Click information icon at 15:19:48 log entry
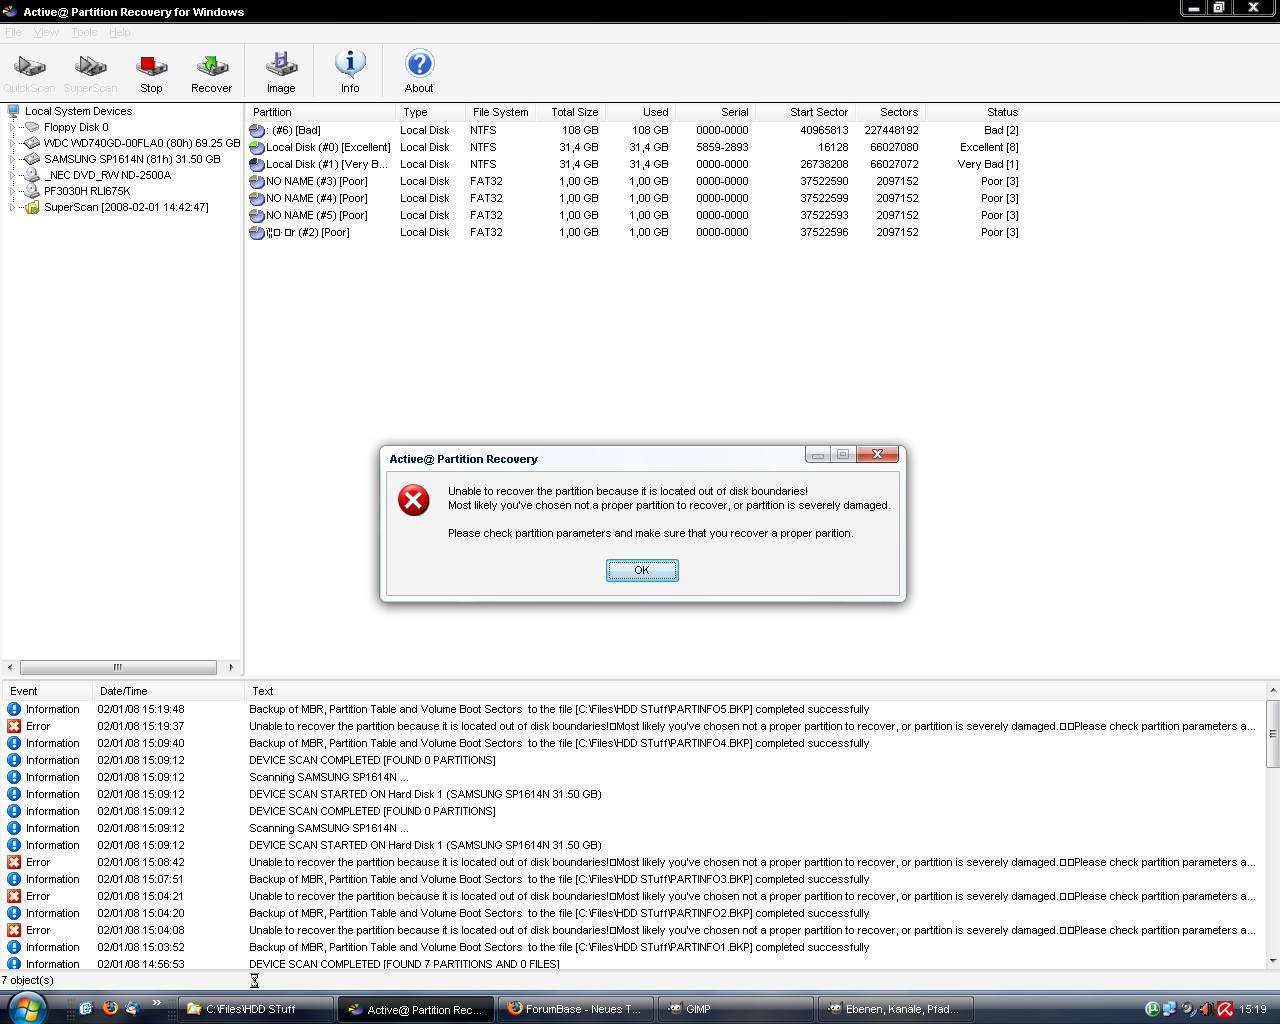Viewport: 1280px width, 1024px height. (x=14, y=709)
